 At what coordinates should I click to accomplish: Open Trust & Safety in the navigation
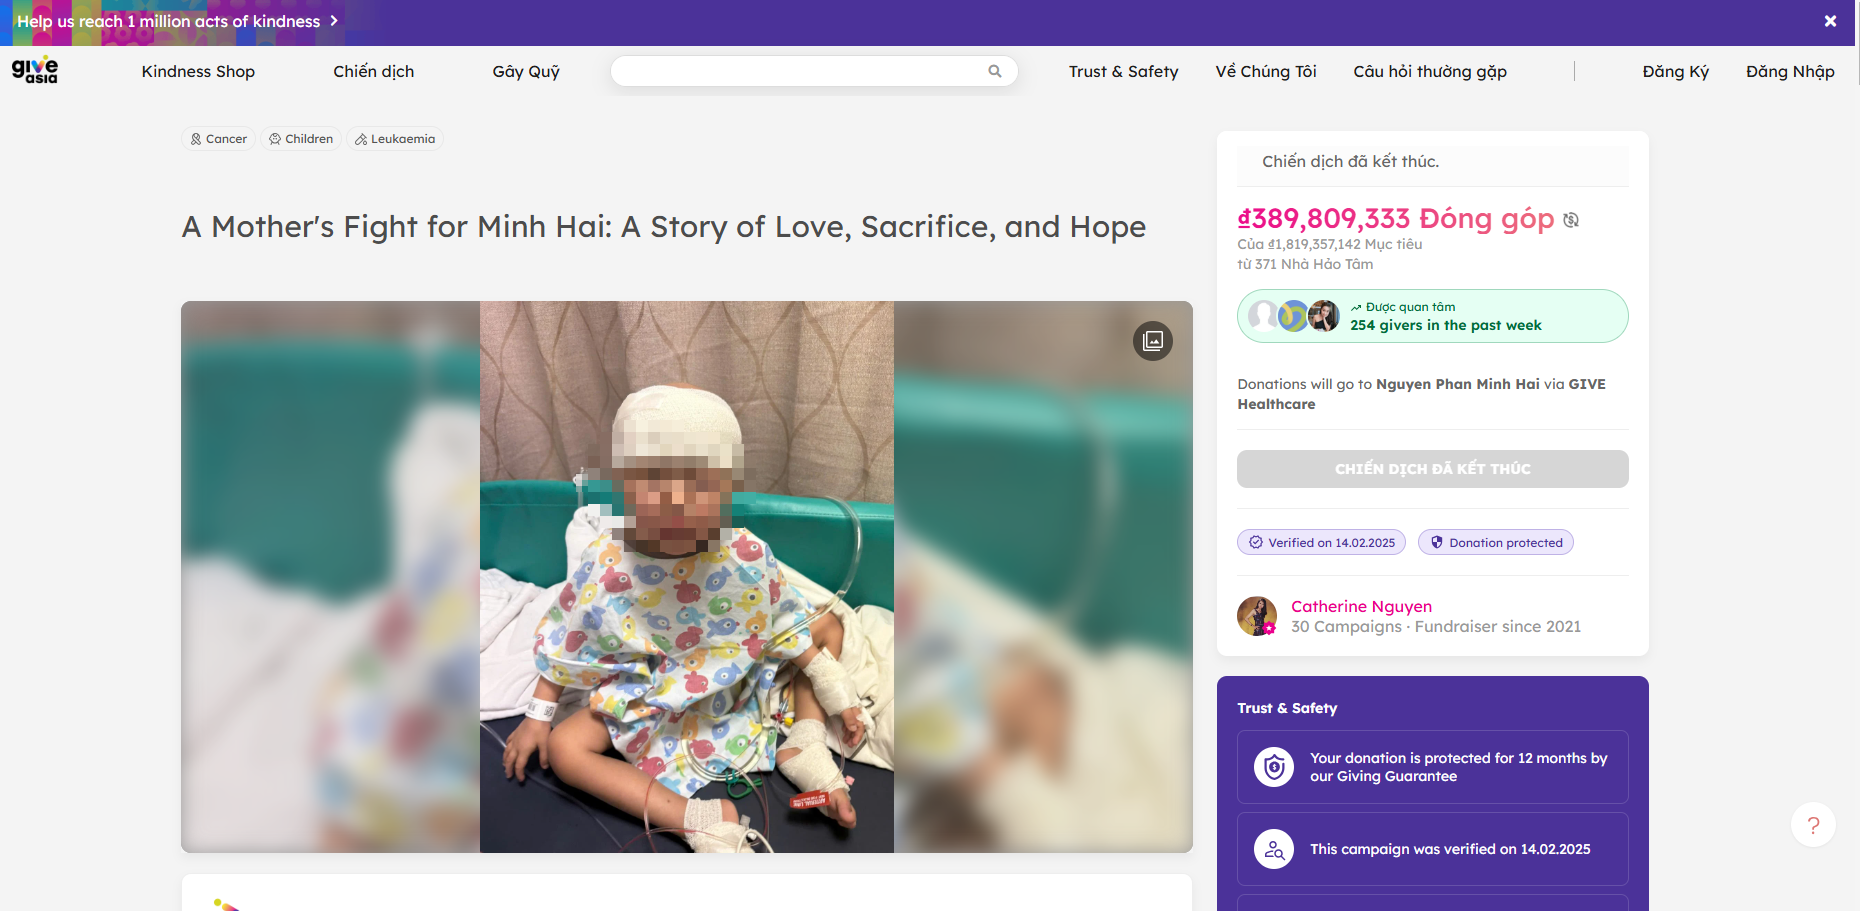(x=1123, y=71)
